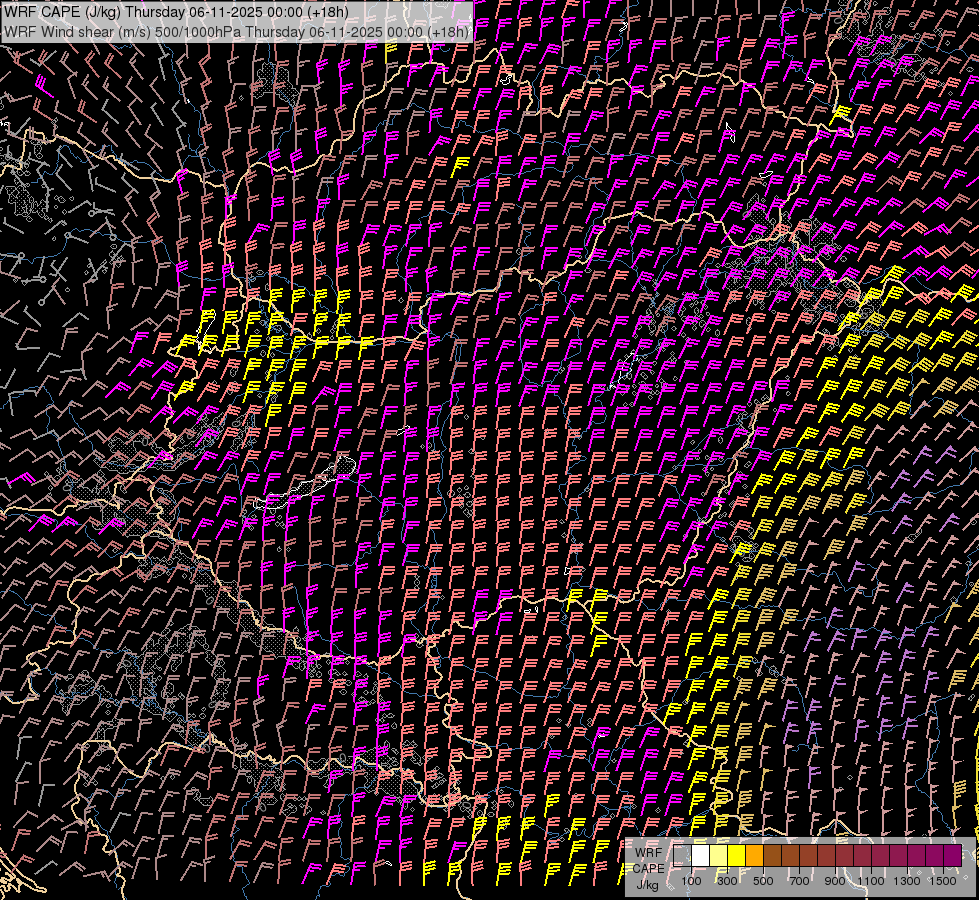Click the 1500 legend scale label

pos(943,881)
